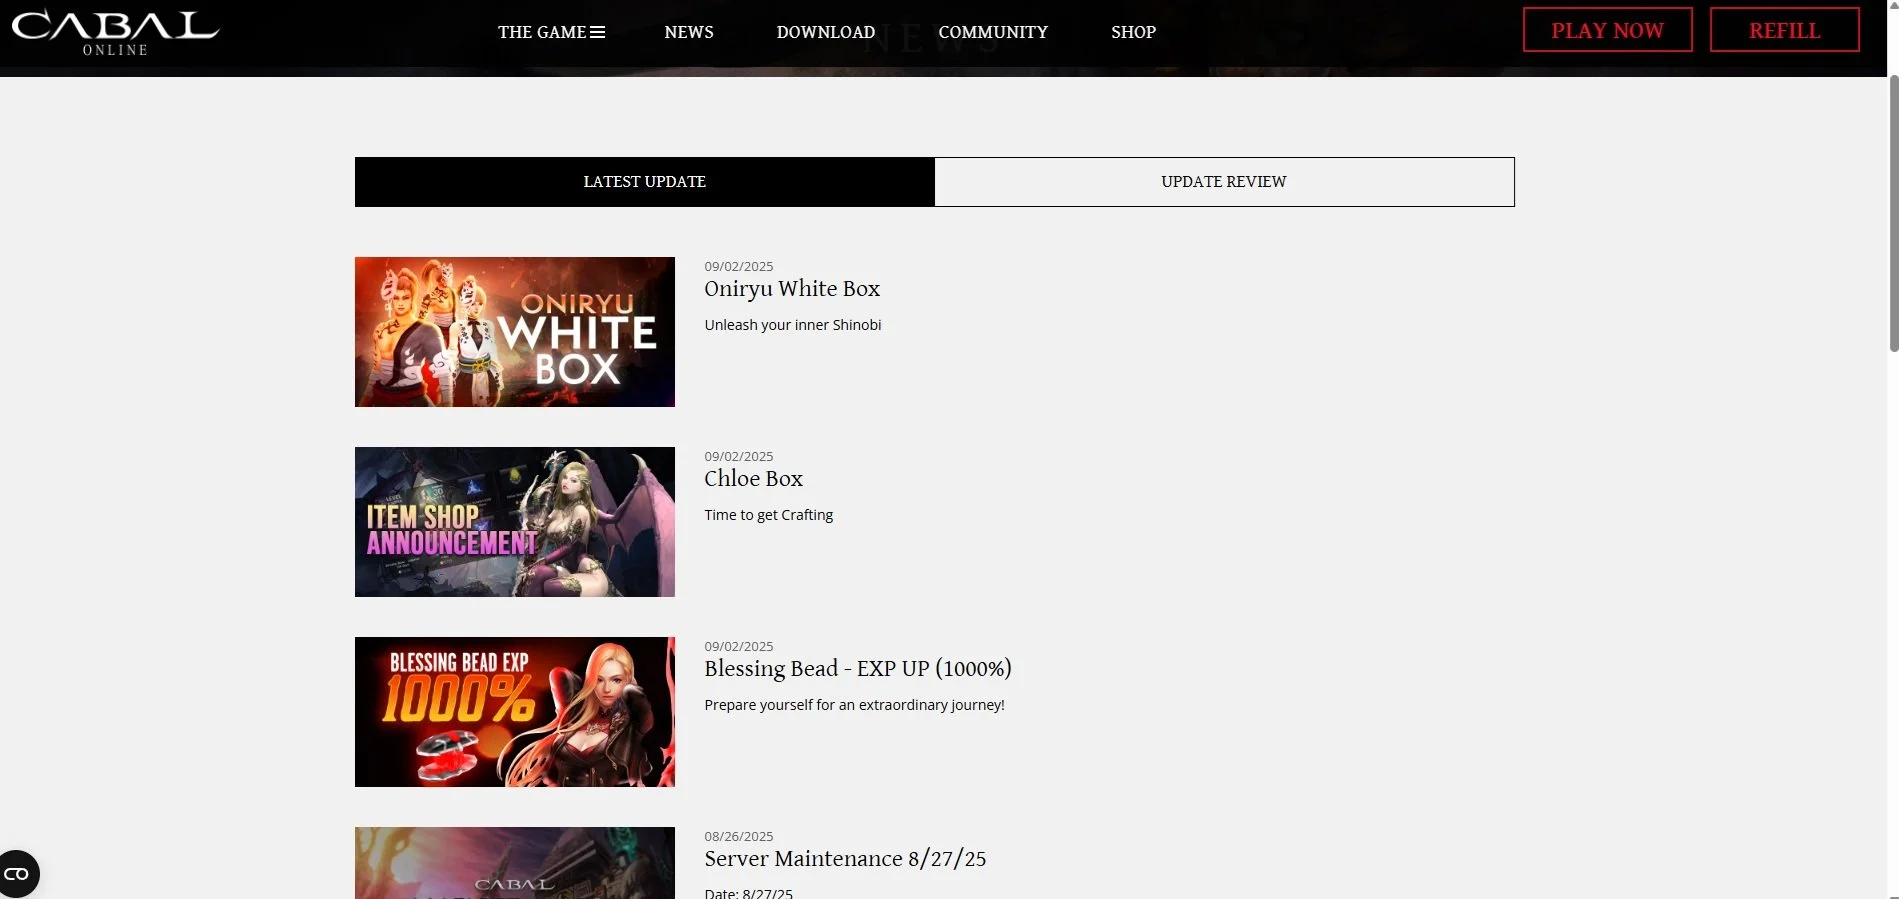
Task: Open the Chloe Box article title
Action: point(754,479)
